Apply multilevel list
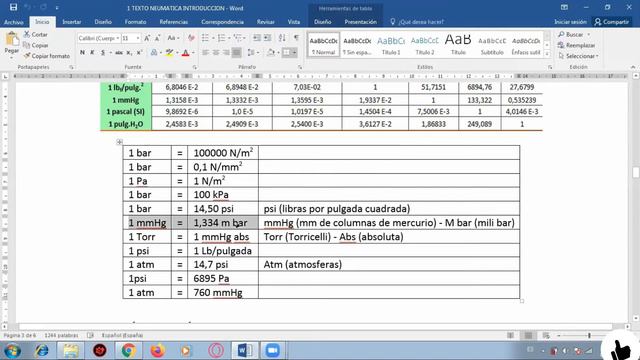640x360 pixels. pos(239,38)
